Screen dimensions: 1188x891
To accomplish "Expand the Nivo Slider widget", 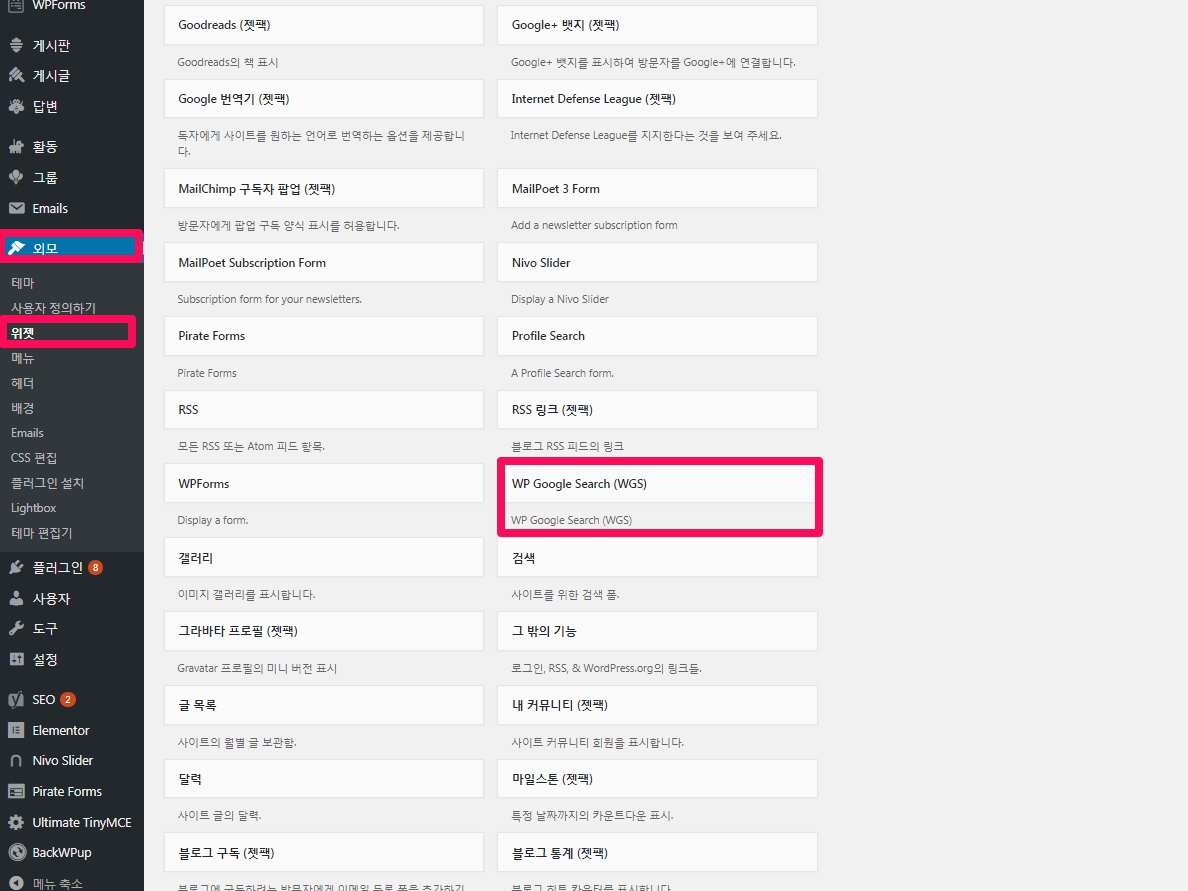I will tap(656, 263).
